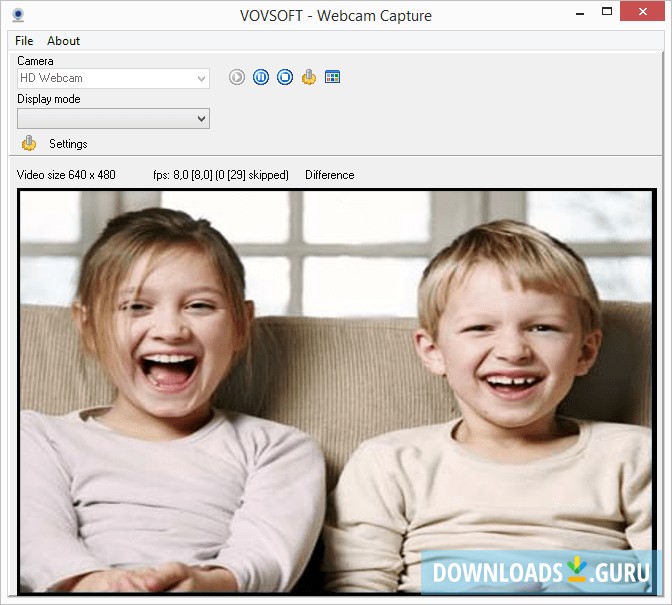Click the Difference status label
Screen dimensions: 672x605
pos(329,175)
